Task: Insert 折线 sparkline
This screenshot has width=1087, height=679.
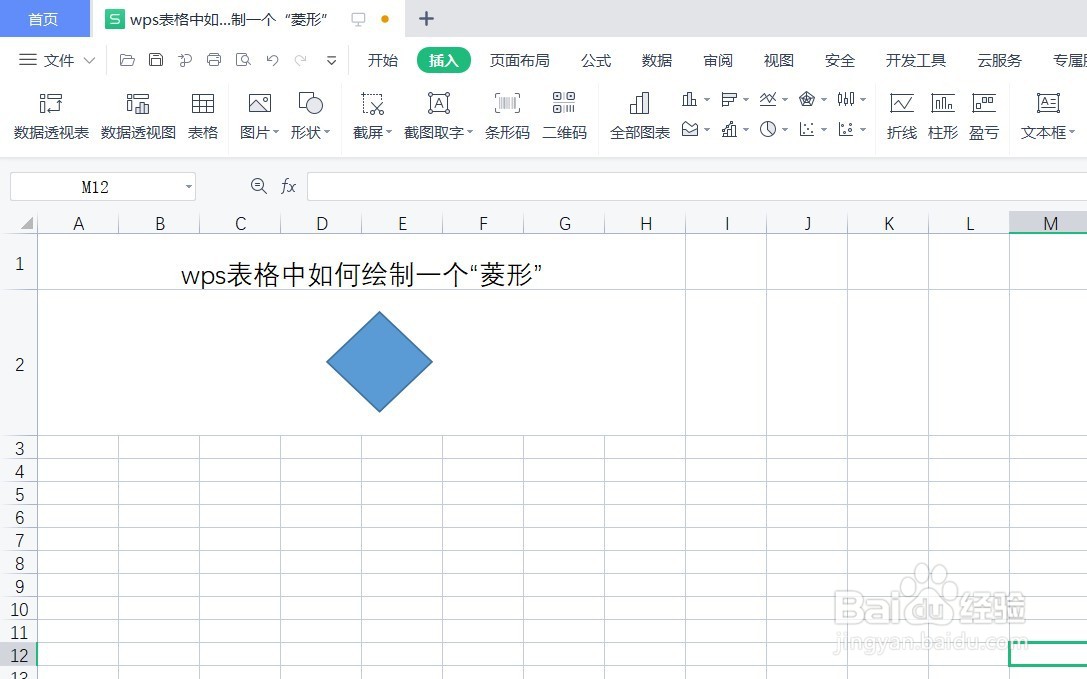Action: [x=901, y=117]
